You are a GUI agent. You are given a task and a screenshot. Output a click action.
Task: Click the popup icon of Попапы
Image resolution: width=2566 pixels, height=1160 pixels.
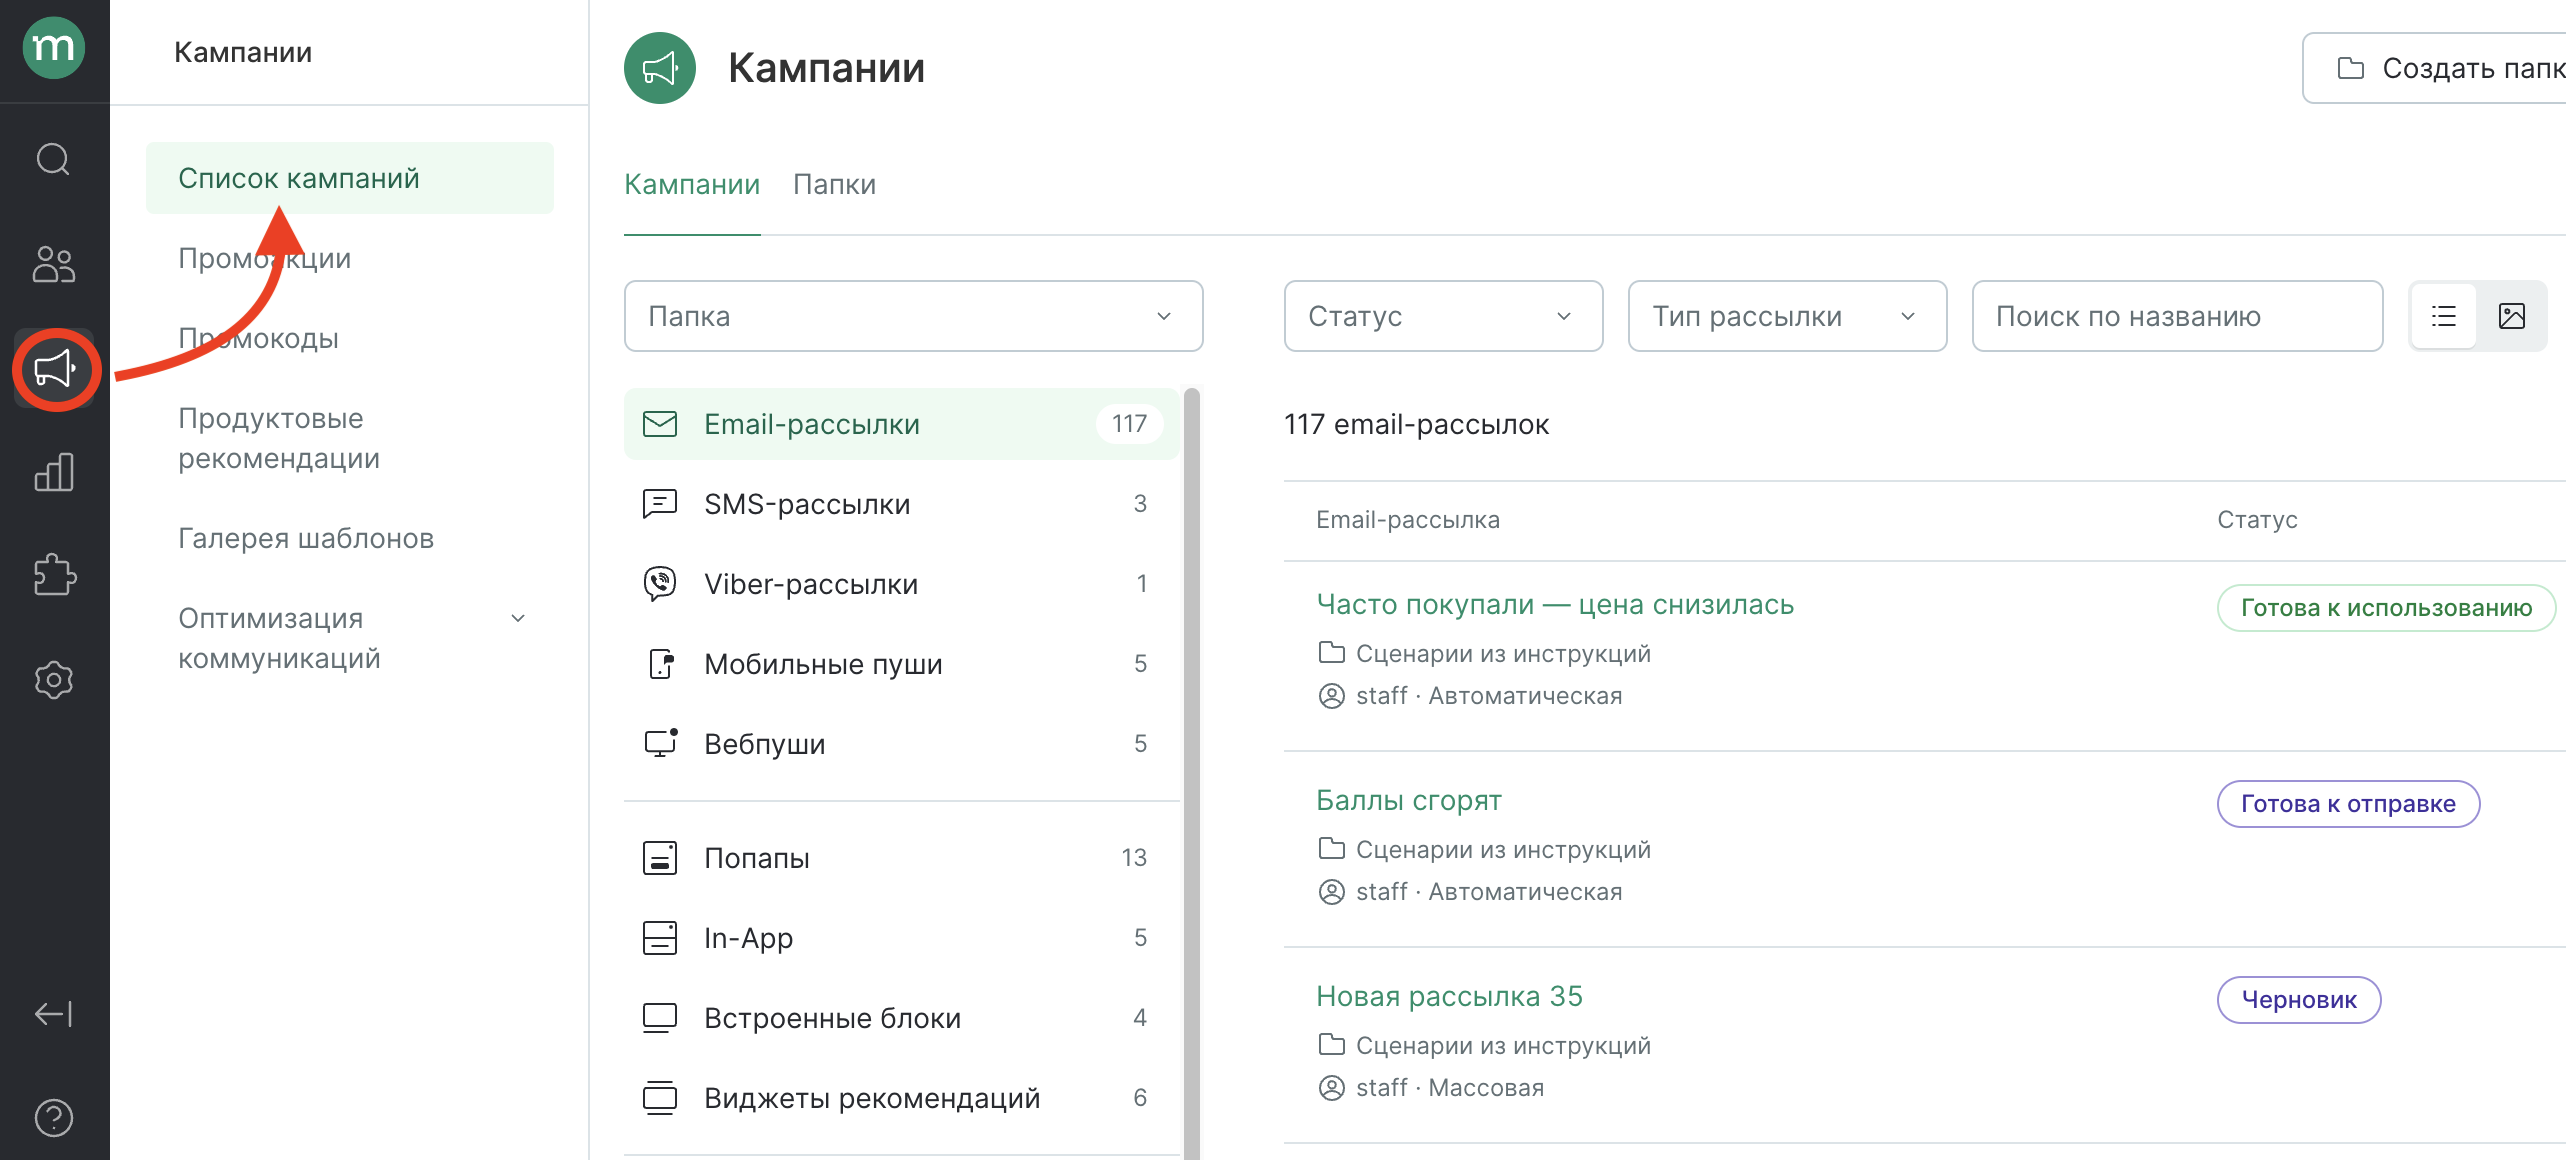(x=660, y=858)
